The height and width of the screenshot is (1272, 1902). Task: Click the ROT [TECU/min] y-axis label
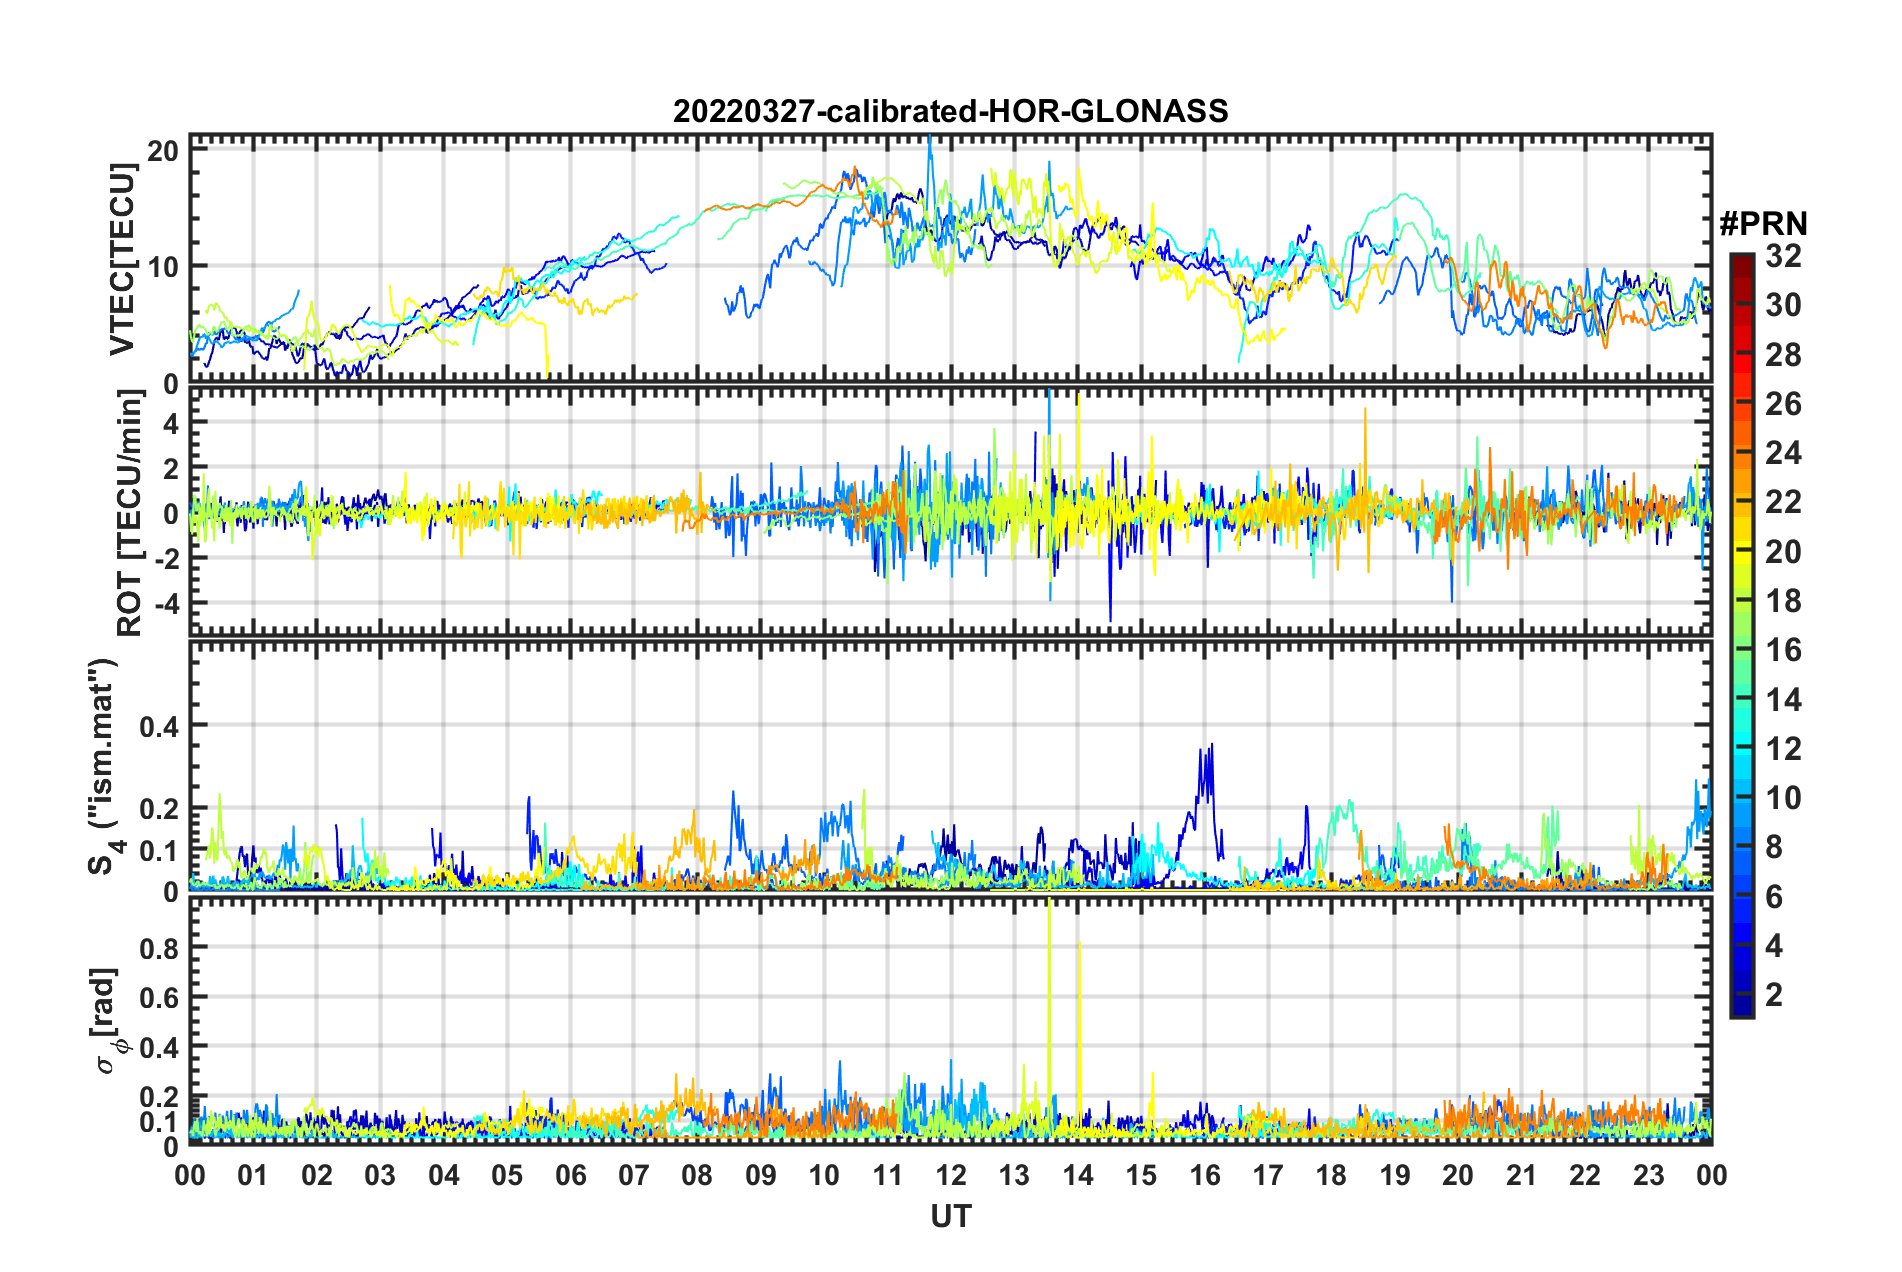coord(129,513)
